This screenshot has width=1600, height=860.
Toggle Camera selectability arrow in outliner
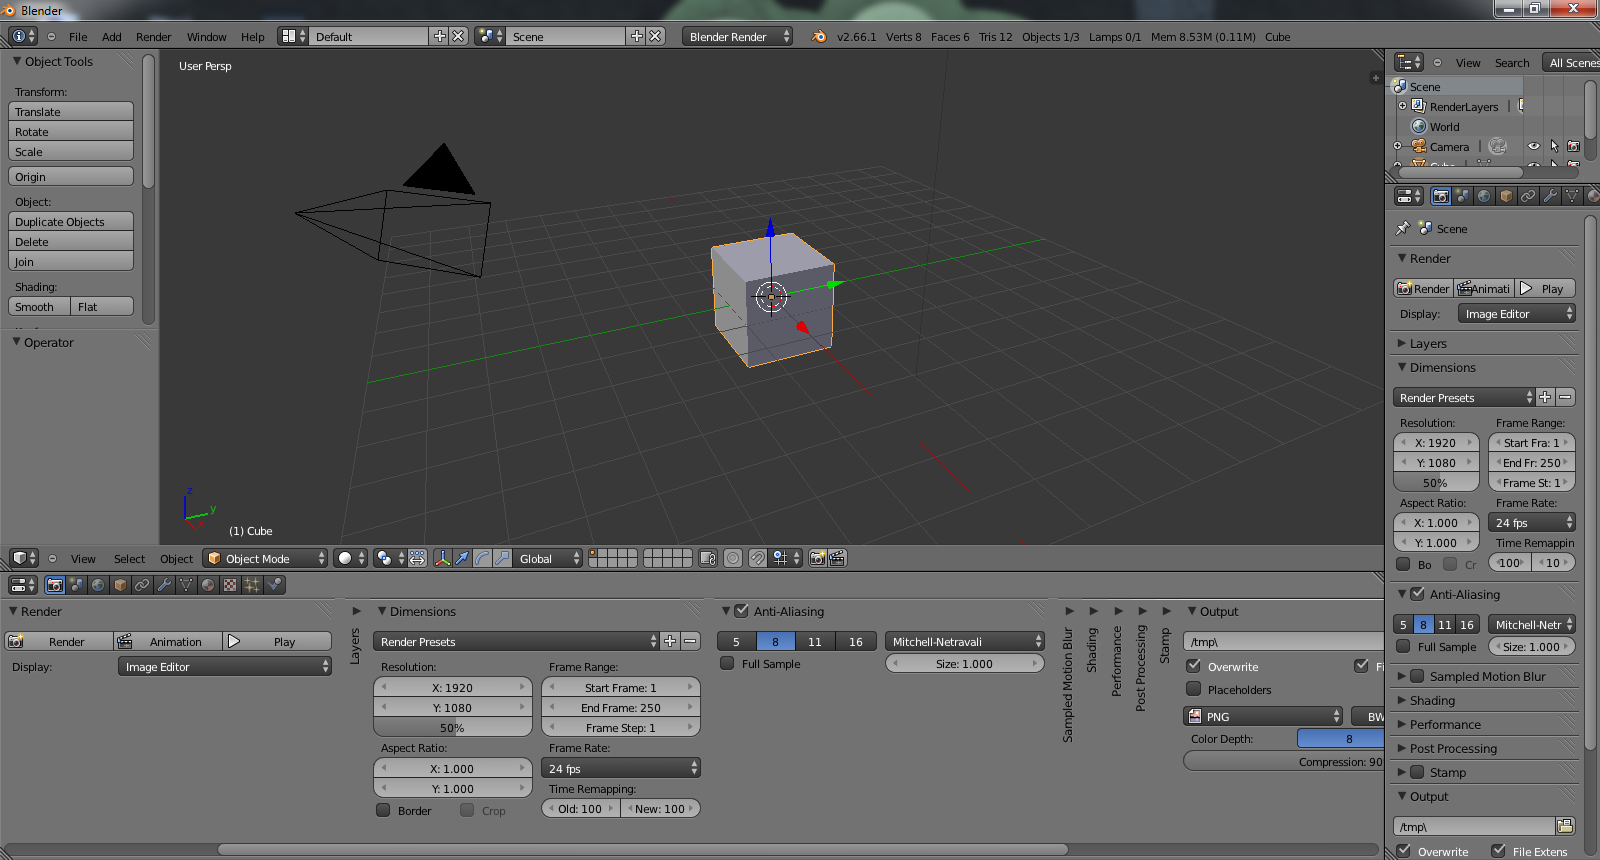(x=1554, y=146)
